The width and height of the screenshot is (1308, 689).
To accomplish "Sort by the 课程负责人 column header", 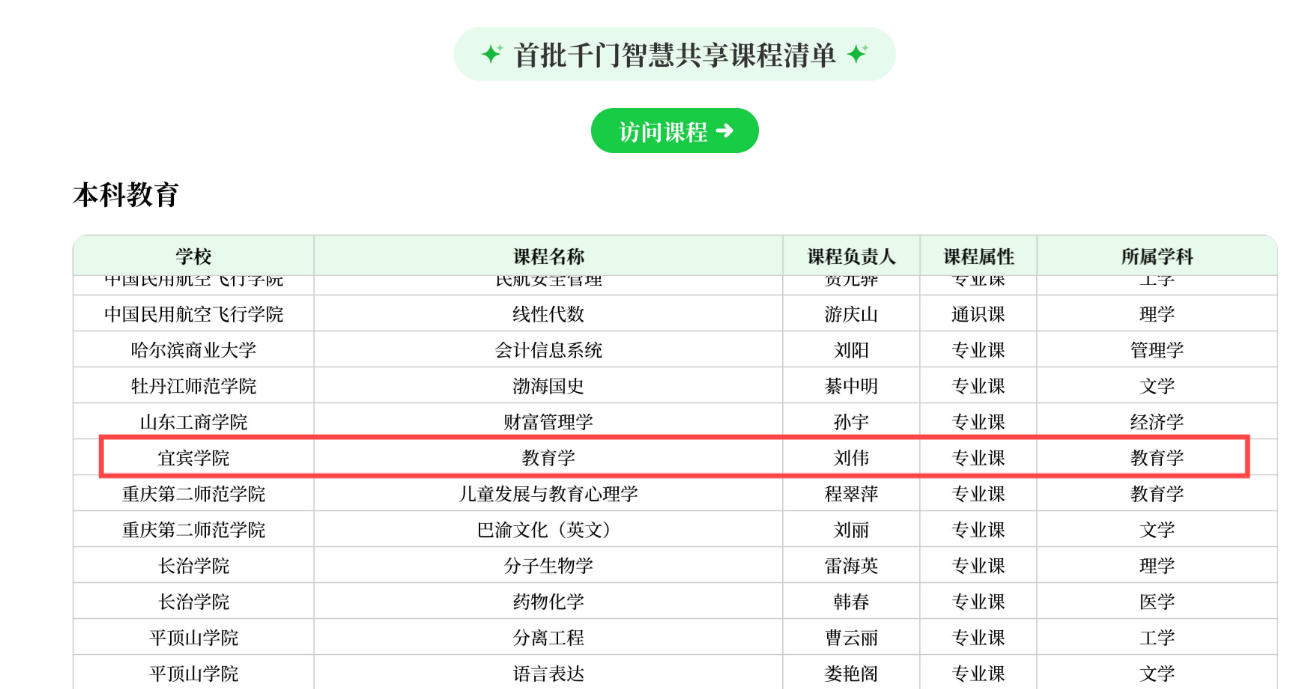I will (851, 257).
